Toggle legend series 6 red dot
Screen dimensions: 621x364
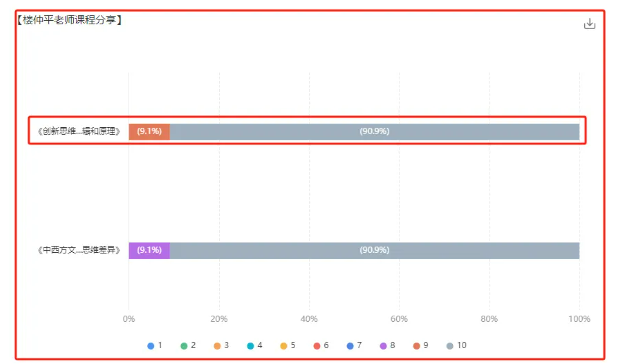317,346
